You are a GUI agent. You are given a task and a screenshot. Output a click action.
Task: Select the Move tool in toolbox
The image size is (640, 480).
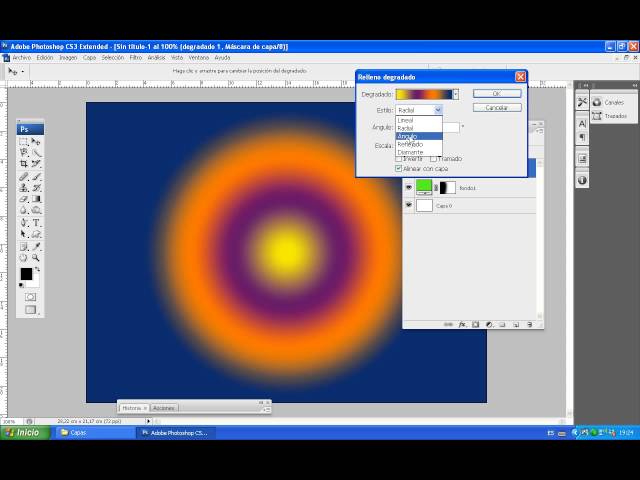(x=36, y=142)
